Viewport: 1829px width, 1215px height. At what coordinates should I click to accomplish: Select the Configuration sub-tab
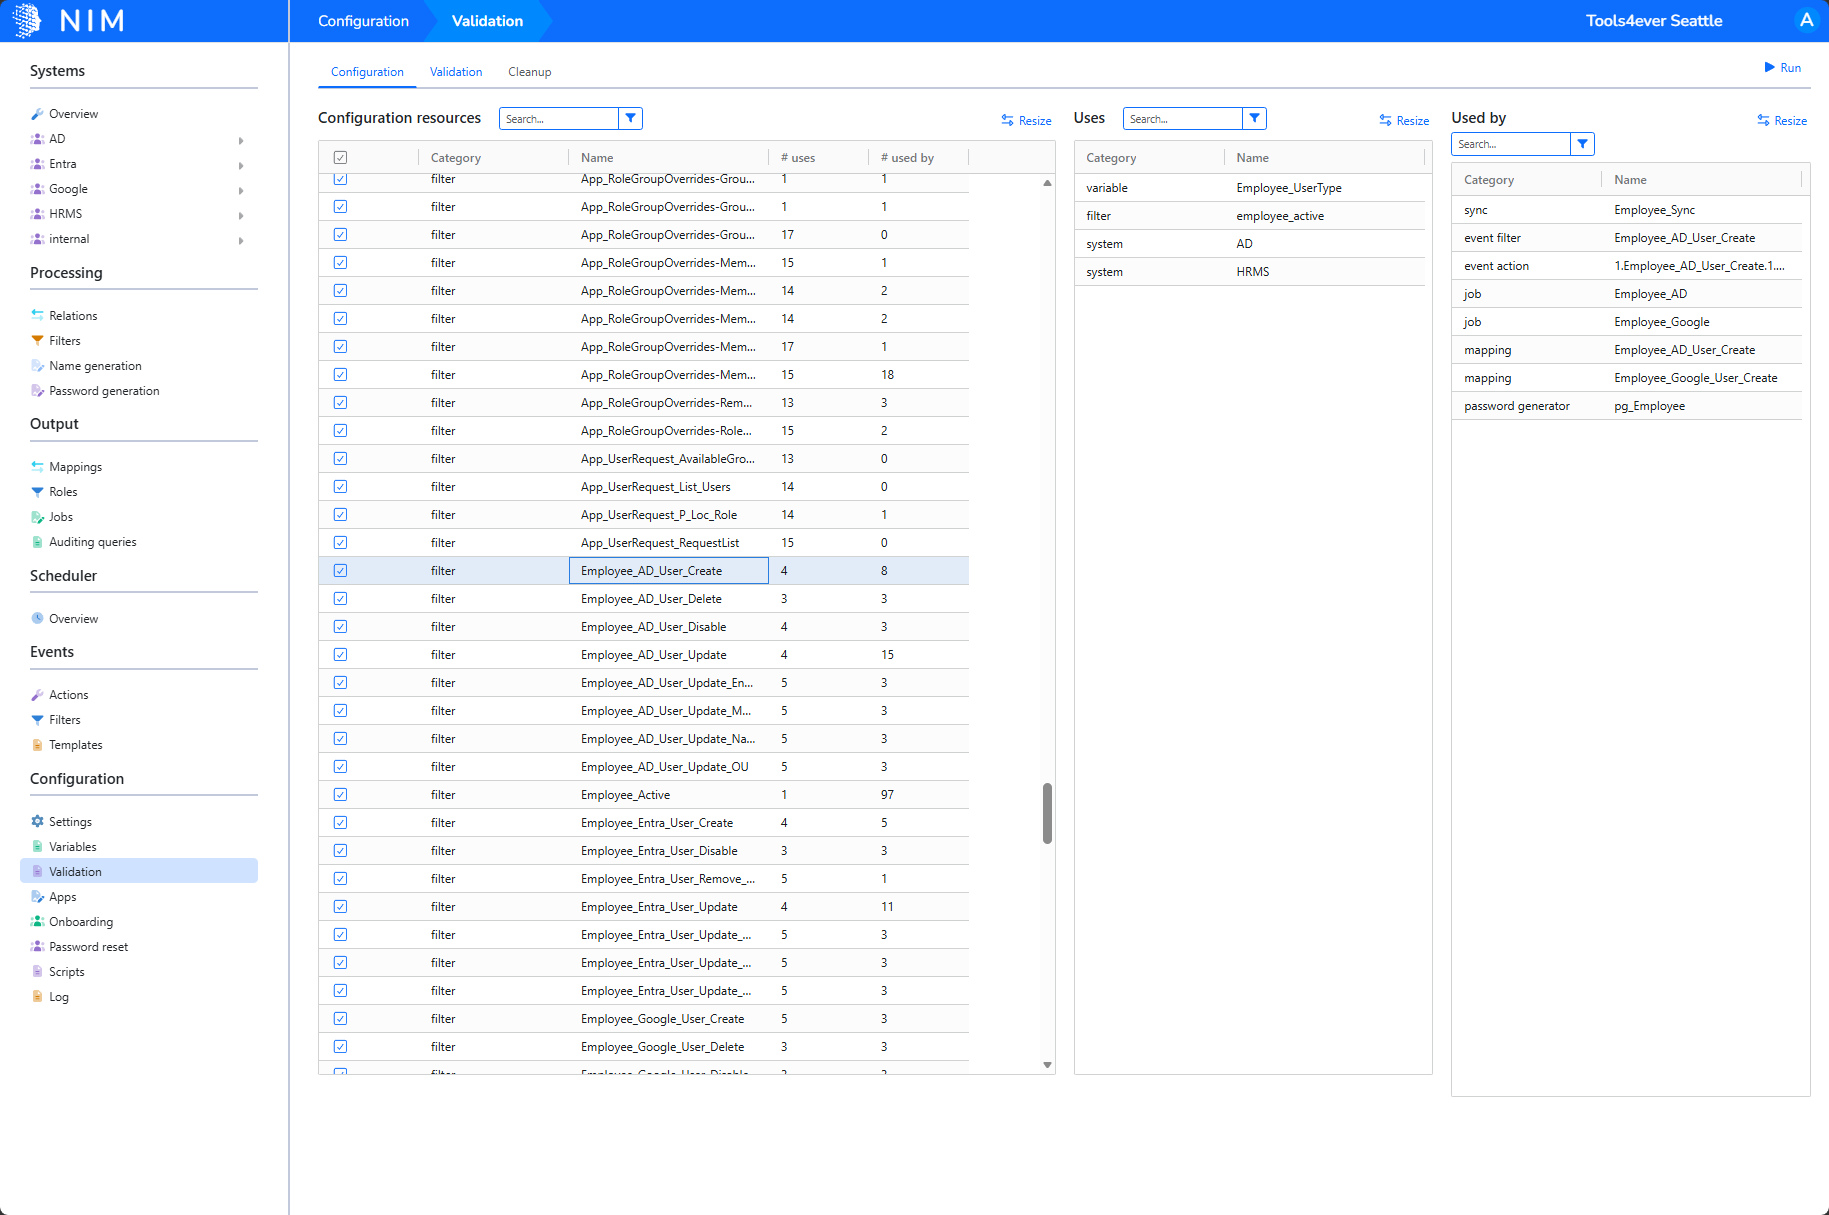tap(367, 72)
